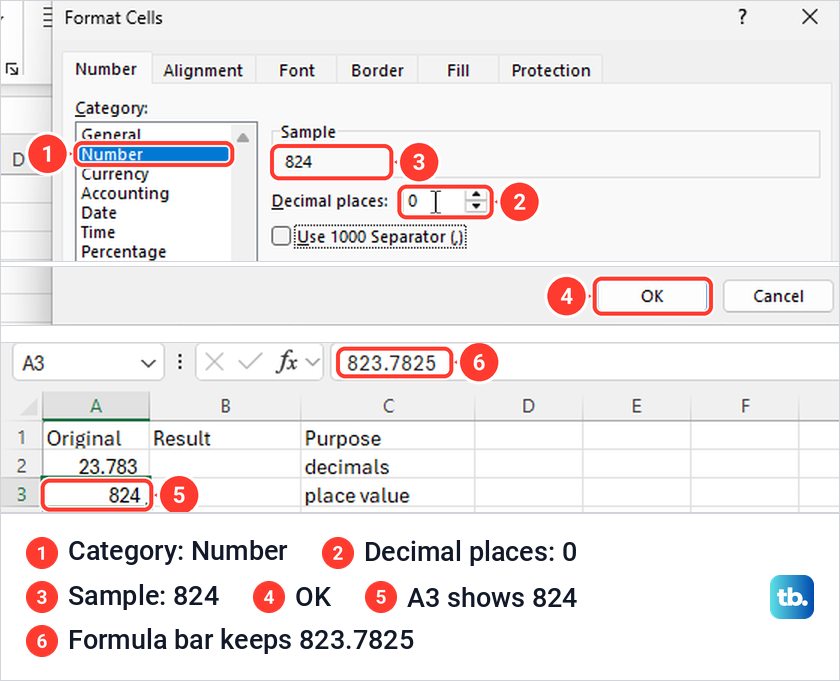This screenshot has width=840, height=681.
Task: Click the three-dot handle beside Name Box
Action: (x=179, y=362)
